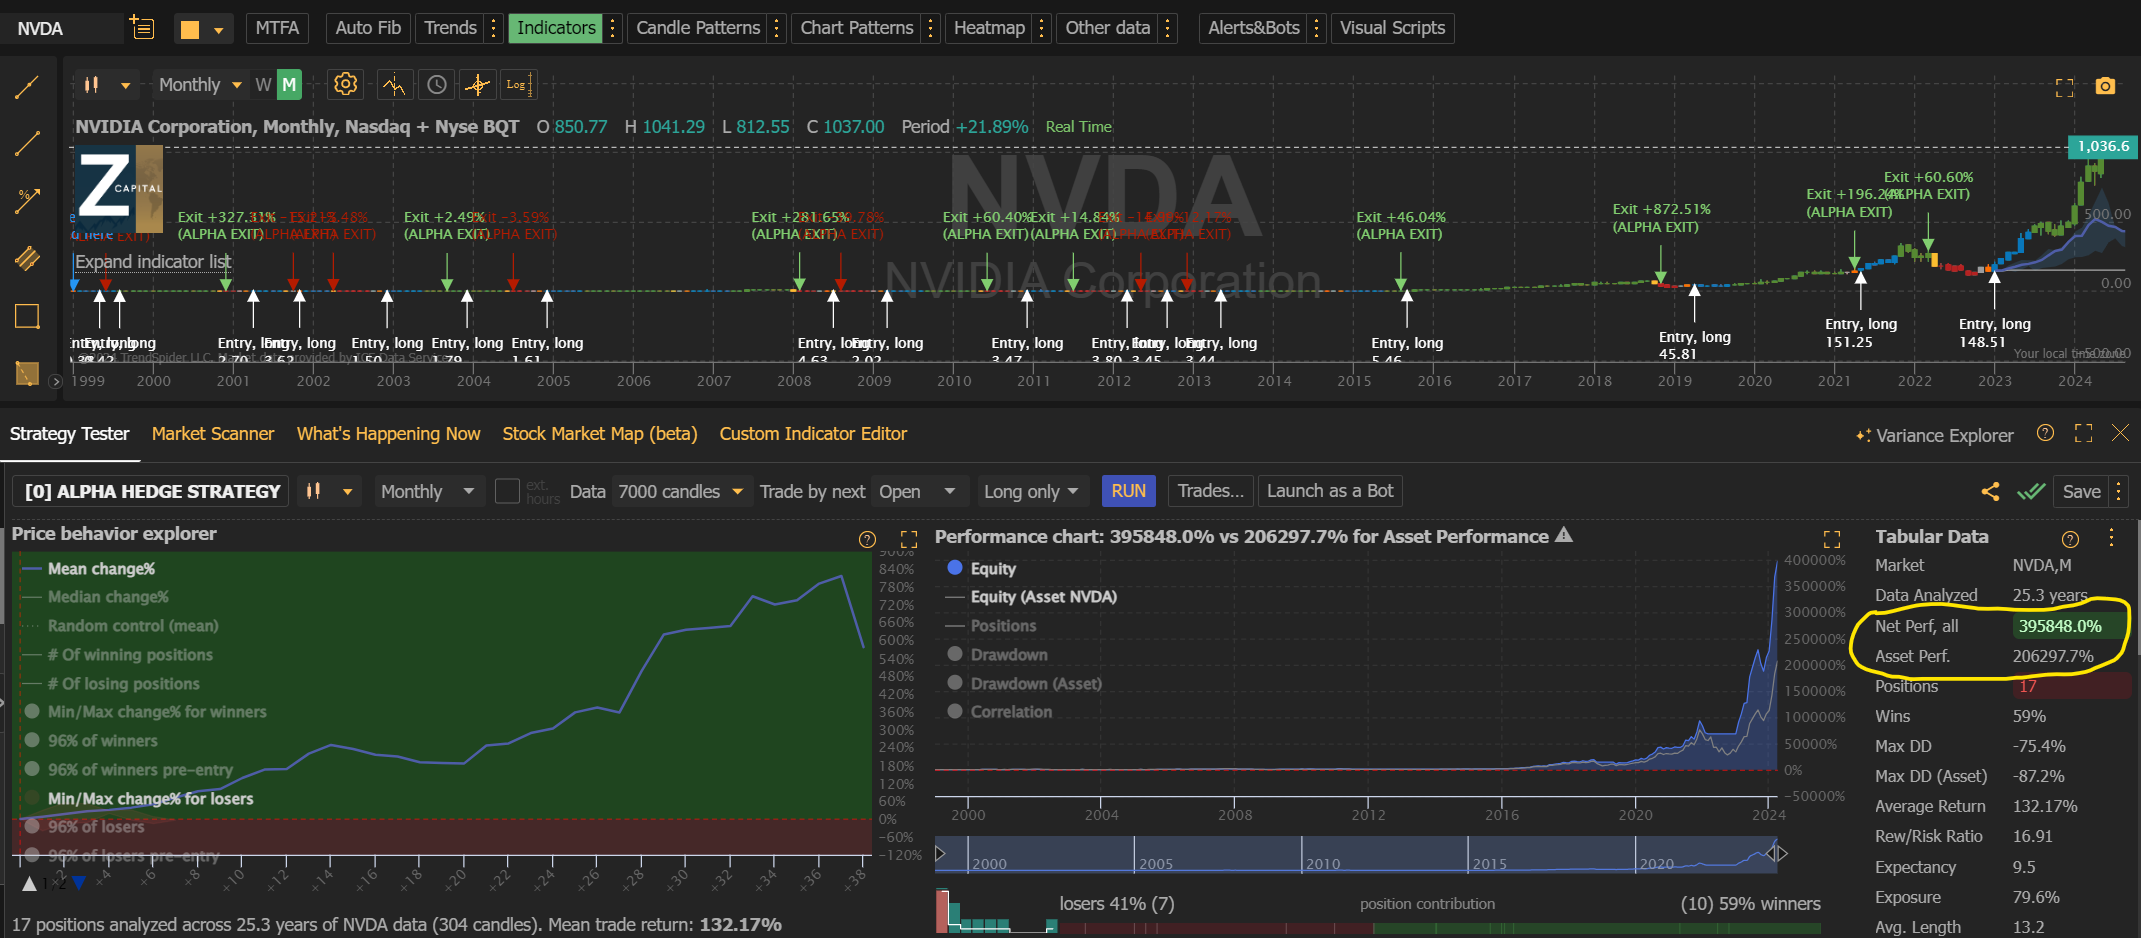Select the parallel channel drawing tool
The height and width of the screenshot is (938, 2141).
pos(27,258)
